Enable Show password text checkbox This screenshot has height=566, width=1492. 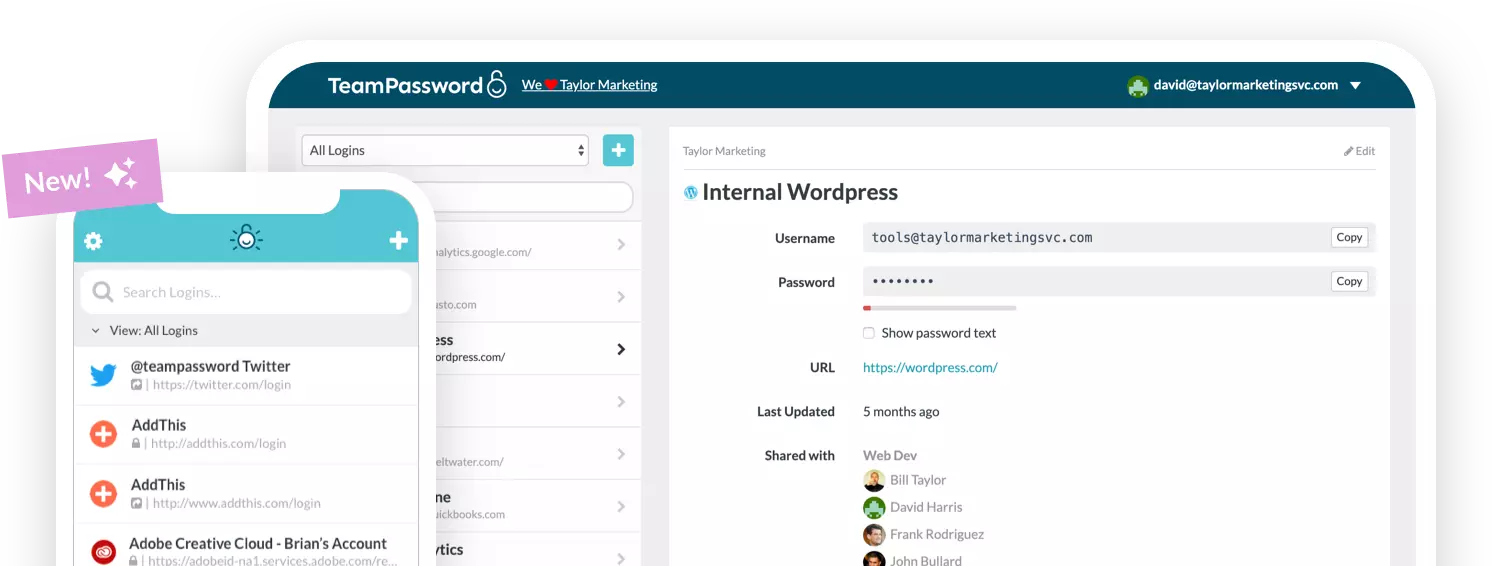coord(869,333)
